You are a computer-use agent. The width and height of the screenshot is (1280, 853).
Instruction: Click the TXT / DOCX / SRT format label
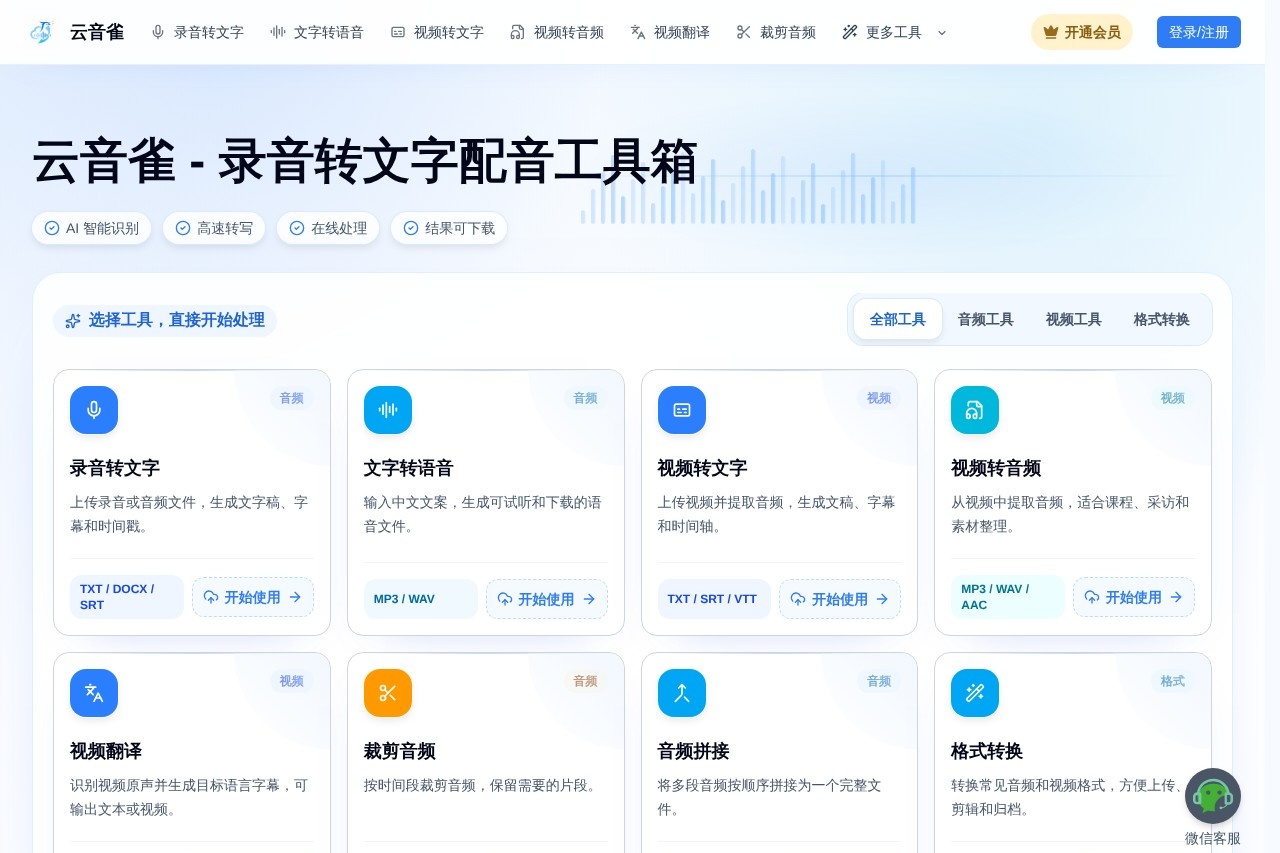click(127, 597)
